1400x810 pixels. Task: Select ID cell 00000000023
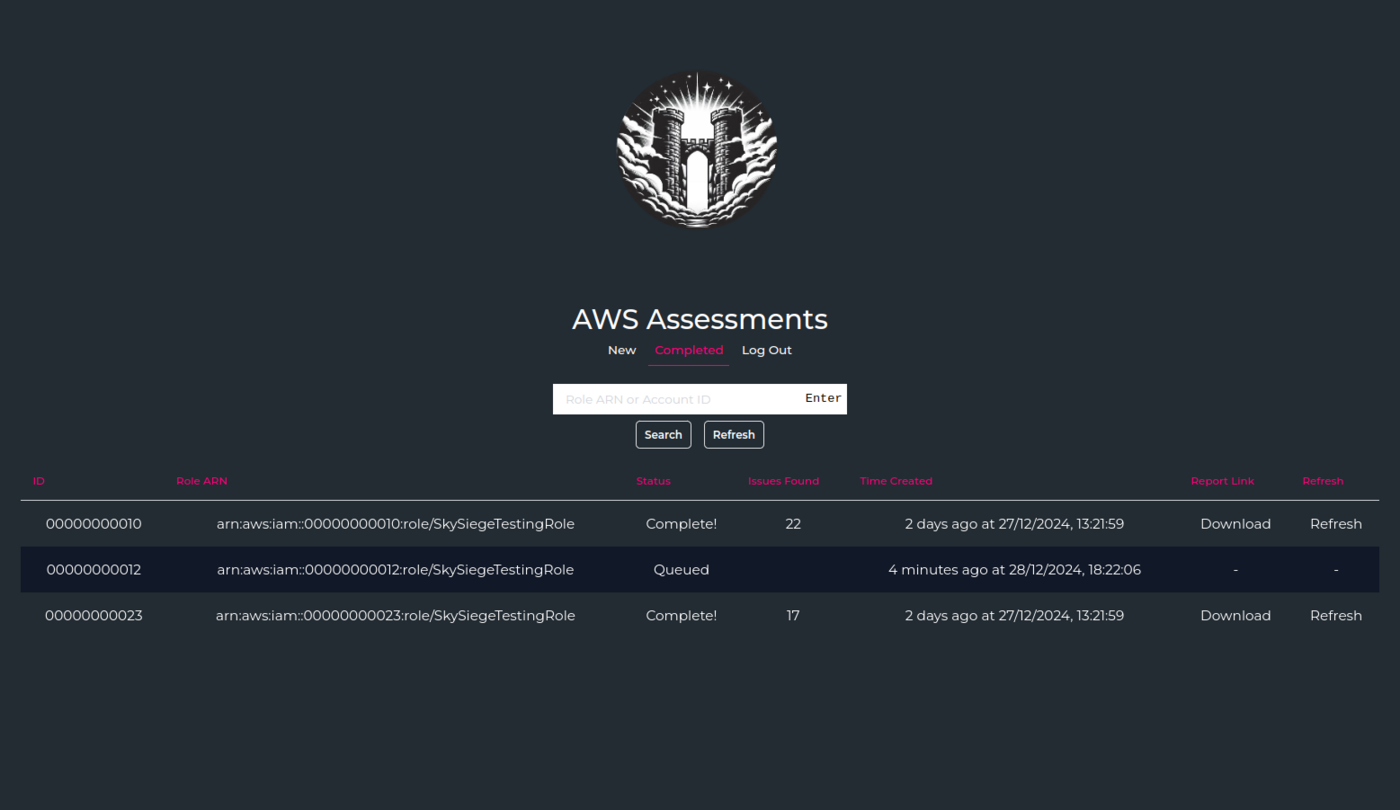[x=94, y=616]
